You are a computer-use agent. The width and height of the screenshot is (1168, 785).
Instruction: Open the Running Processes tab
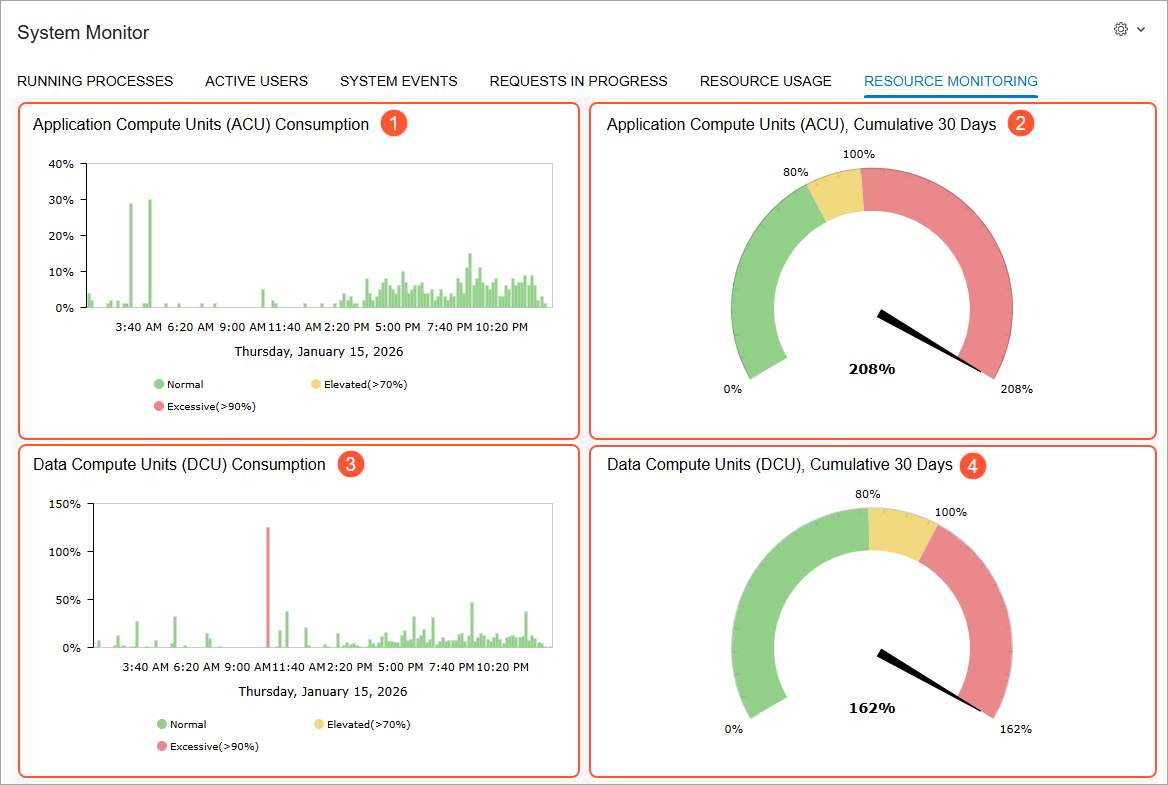[x=95, y=81]
